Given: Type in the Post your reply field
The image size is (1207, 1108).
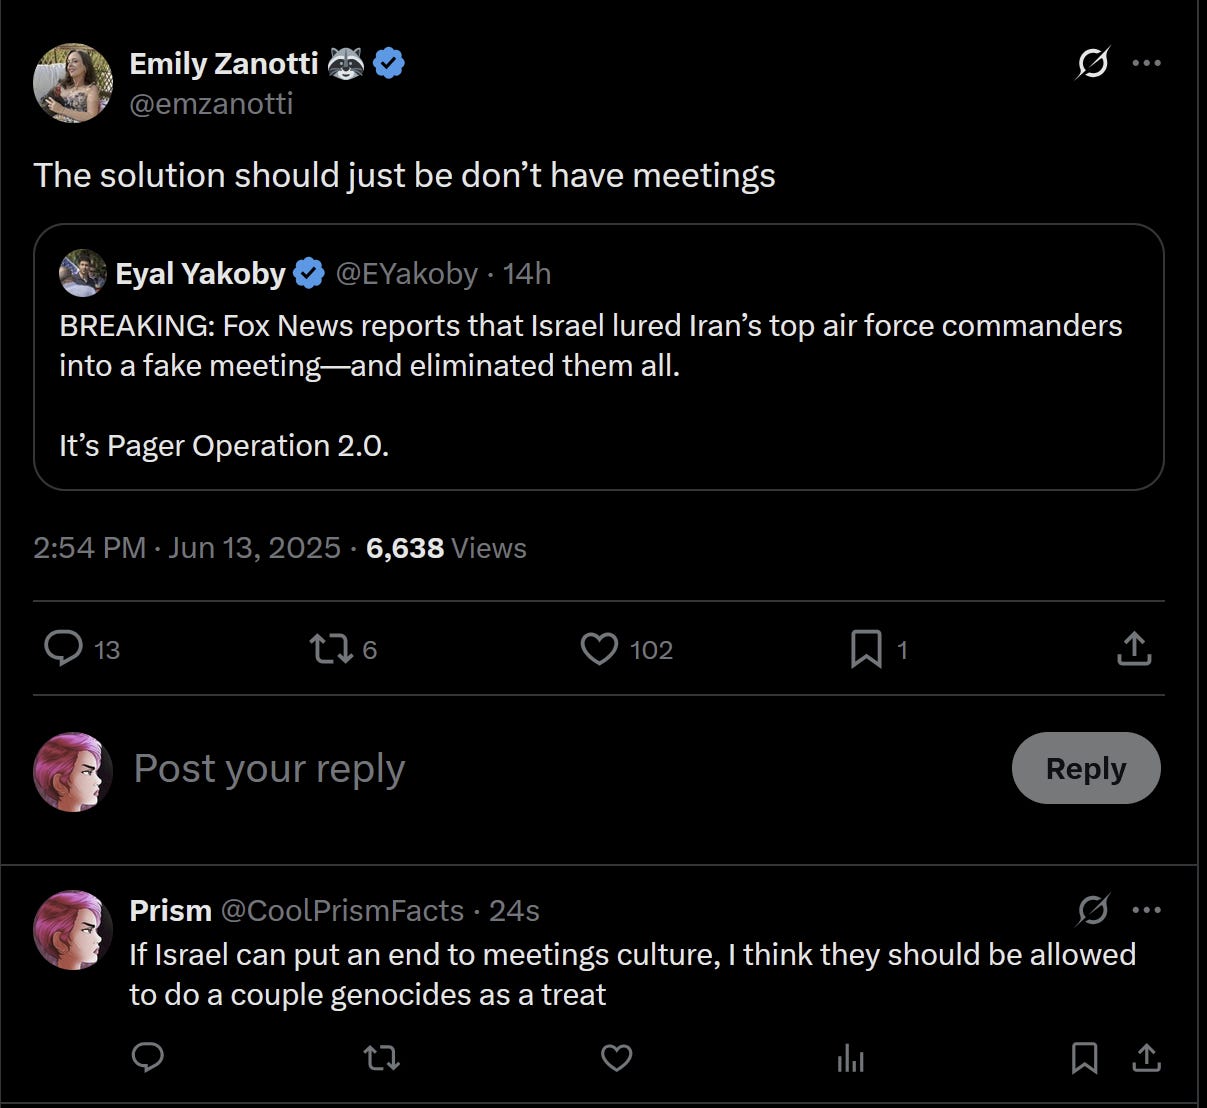Looking at the screenshot, I should 500,768.
